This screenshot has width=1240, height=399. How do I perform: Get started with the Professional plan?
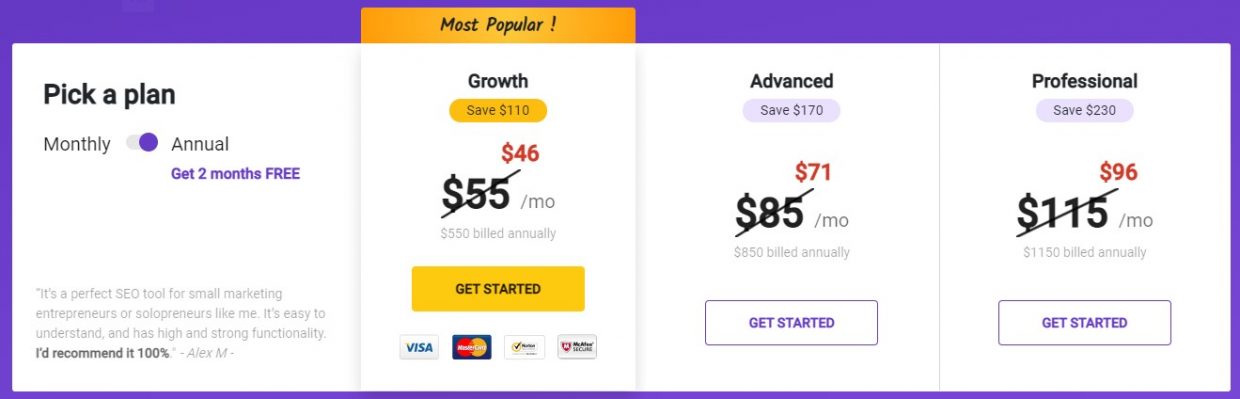click(x=1084, y=323)
